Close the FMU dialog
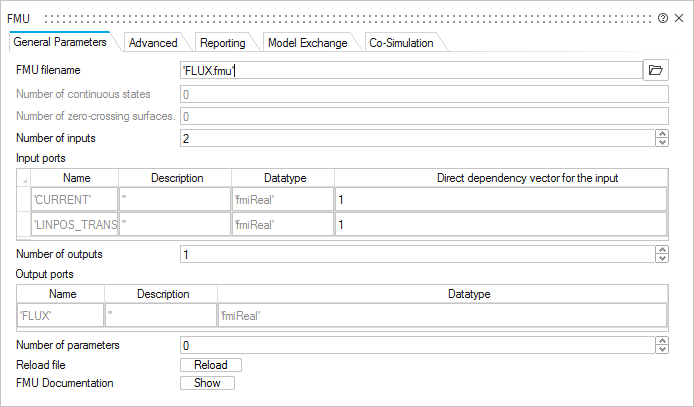The width and height of the screenshot is (694, 407). pos(679,18)
